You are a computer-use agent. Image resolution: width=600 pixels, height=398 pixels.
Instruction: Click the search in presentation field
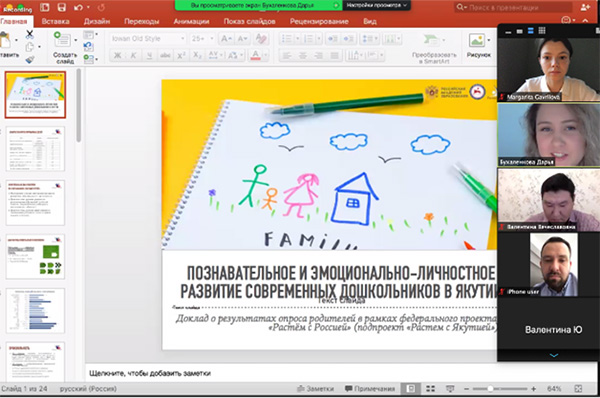point(513,7)
